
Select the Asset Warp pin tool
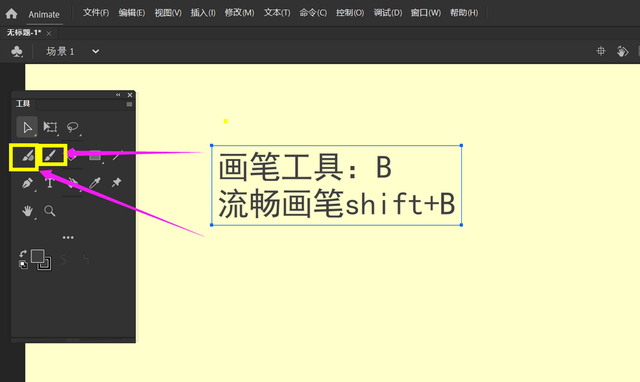117,182
